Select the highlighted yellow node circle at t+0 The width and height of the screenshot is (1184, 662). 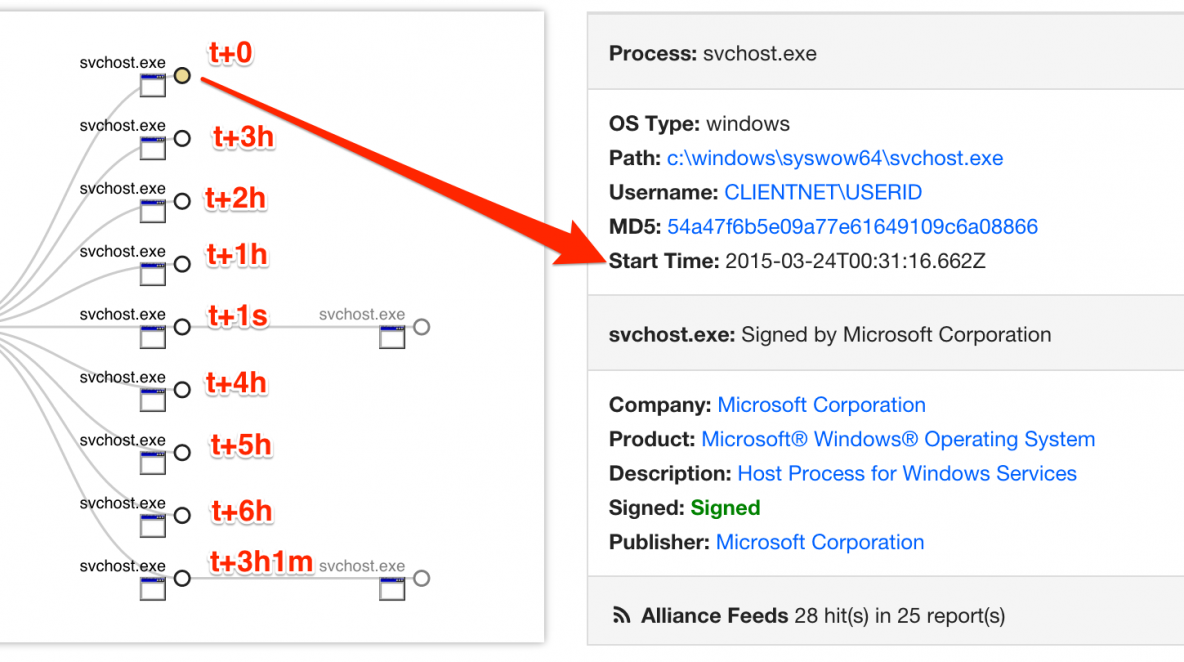[x=181, y=75]
